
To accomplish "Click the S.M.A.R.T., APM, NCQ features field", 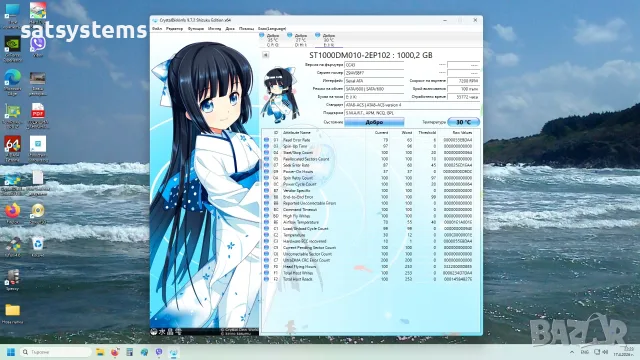I will pyautogui.click(x=412, y=113).
